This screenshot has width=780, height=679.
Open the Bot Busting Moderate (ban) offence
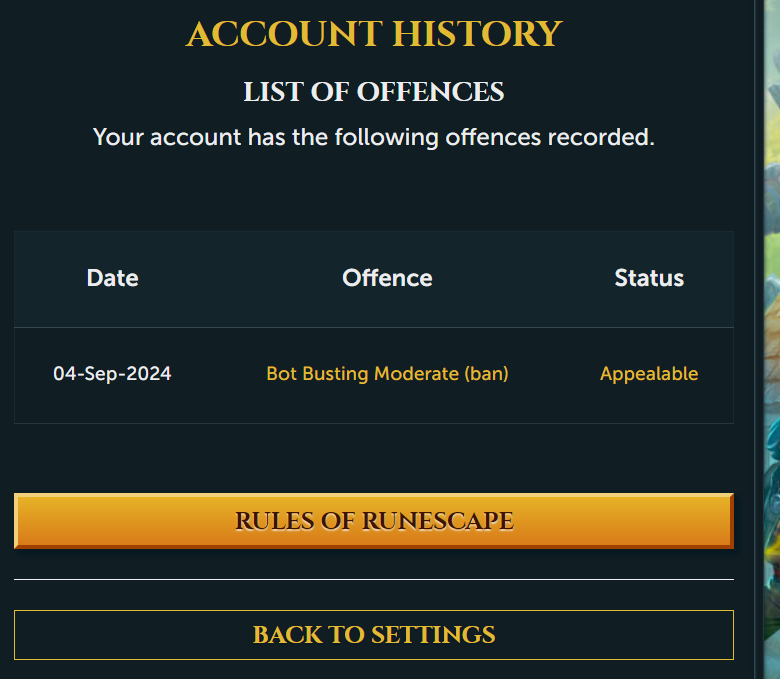(x=388, y=374)
